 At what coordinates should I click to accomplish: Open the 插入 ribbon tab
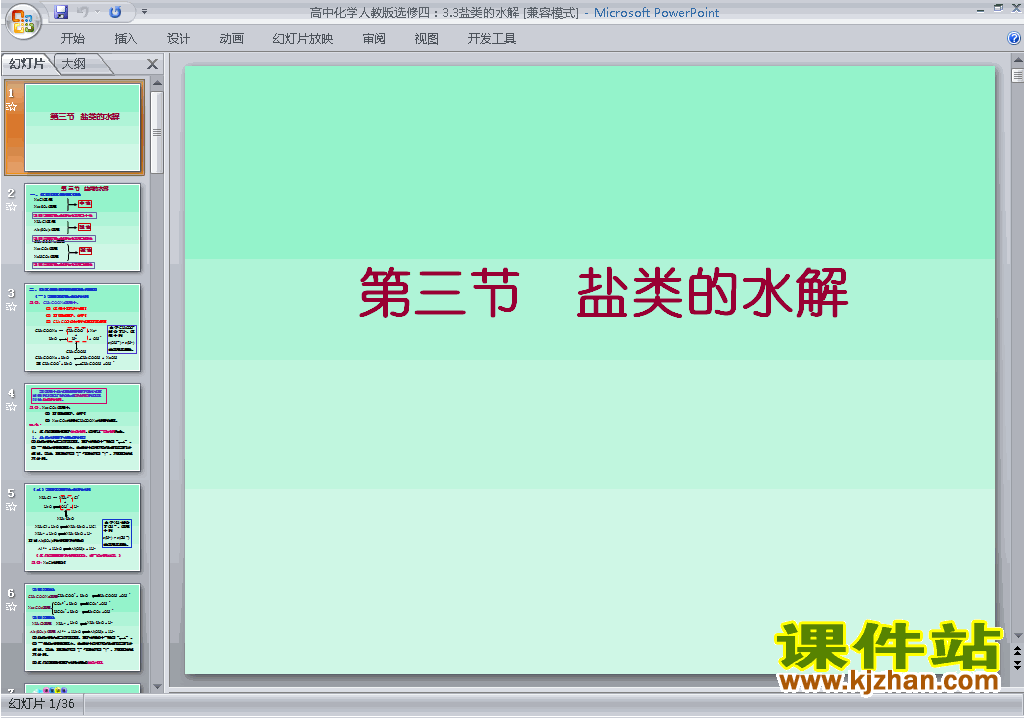tap(125, 39)
